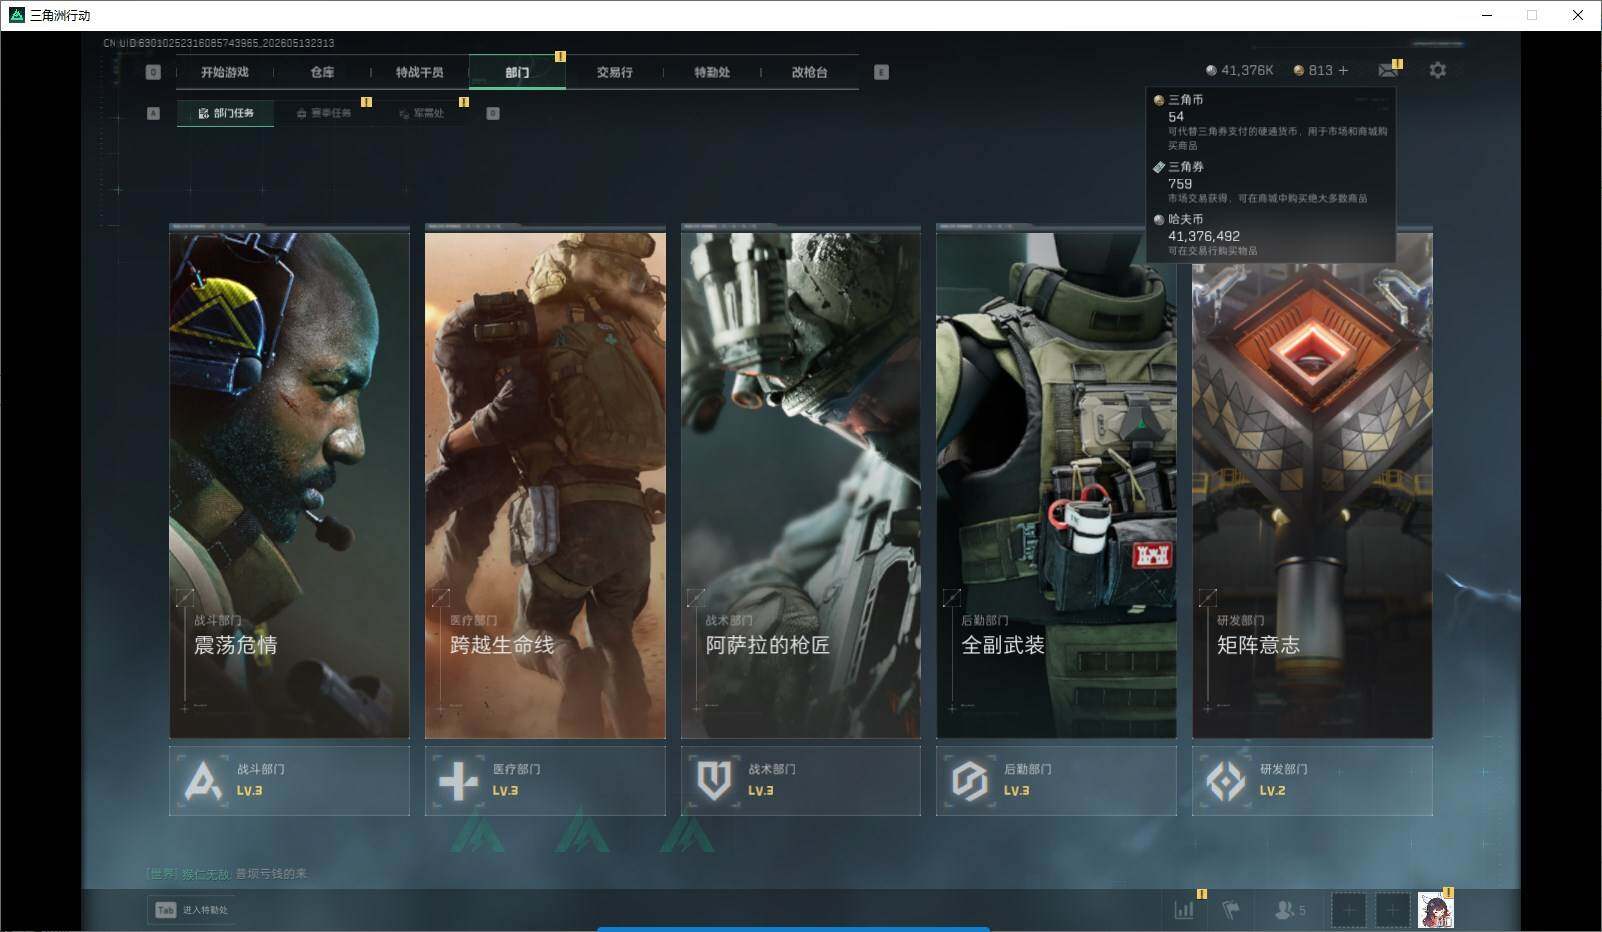Viewport: 1602px width, 932px height.
Task: Click the game logo in title bar
Action: 16,15
